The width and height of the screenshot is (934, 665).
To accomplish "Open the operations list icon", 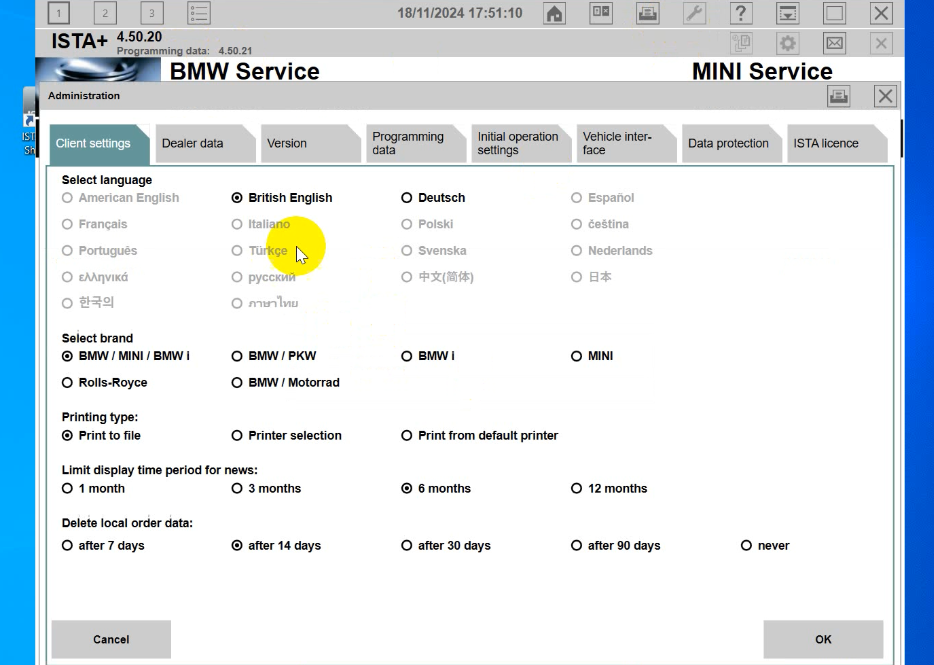I will coord(198,13).
